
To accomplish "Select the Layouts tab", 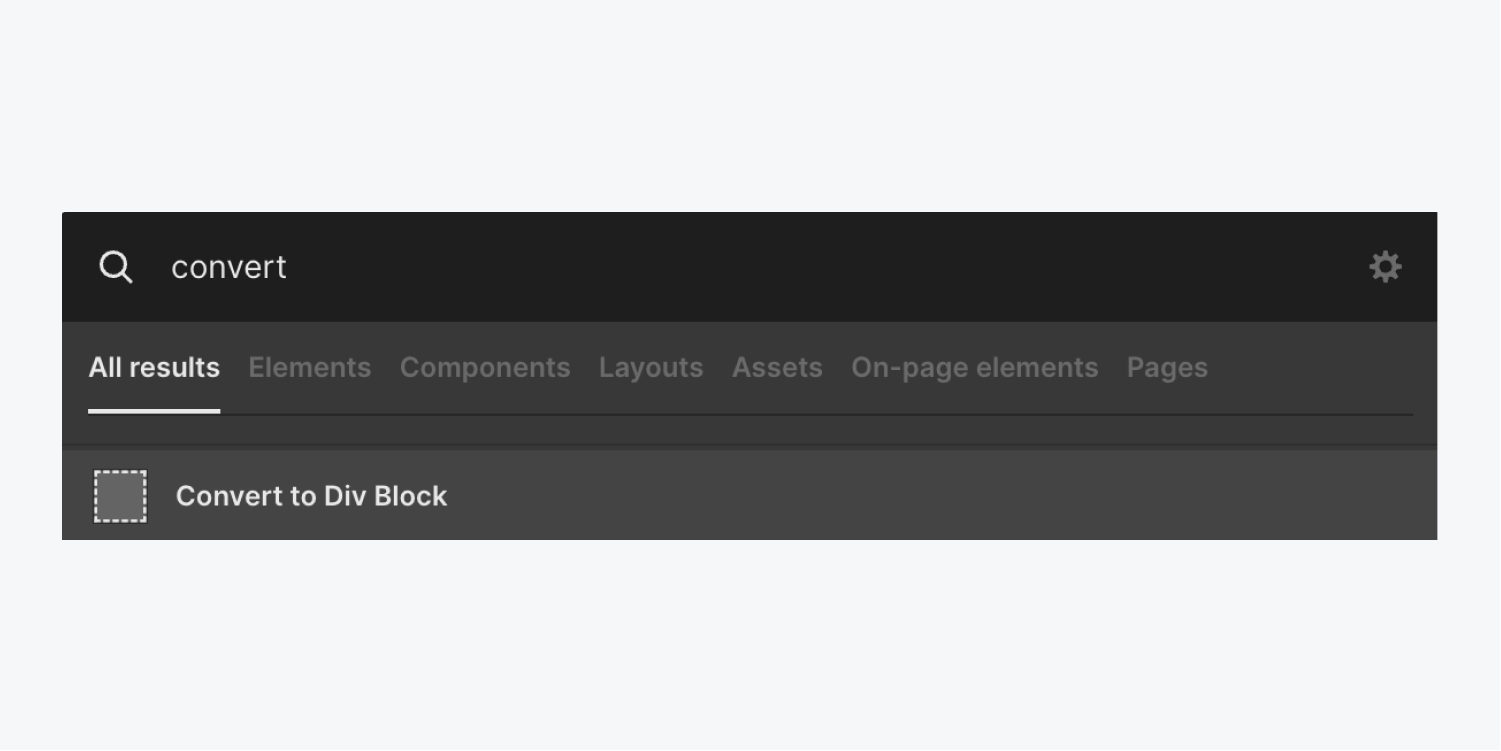I will tap(651, 368).
